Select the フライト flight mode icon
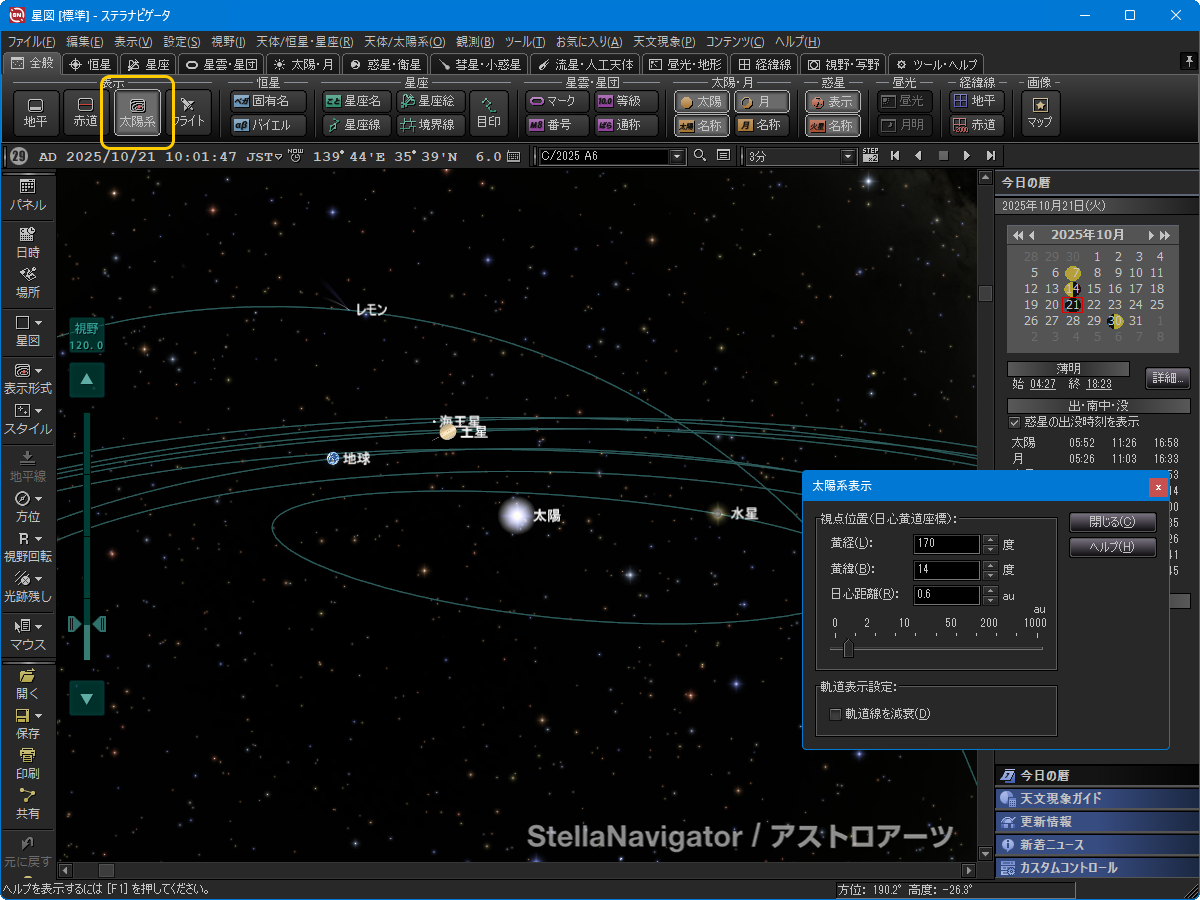The image size is (1200, 900). click(188, 111)
